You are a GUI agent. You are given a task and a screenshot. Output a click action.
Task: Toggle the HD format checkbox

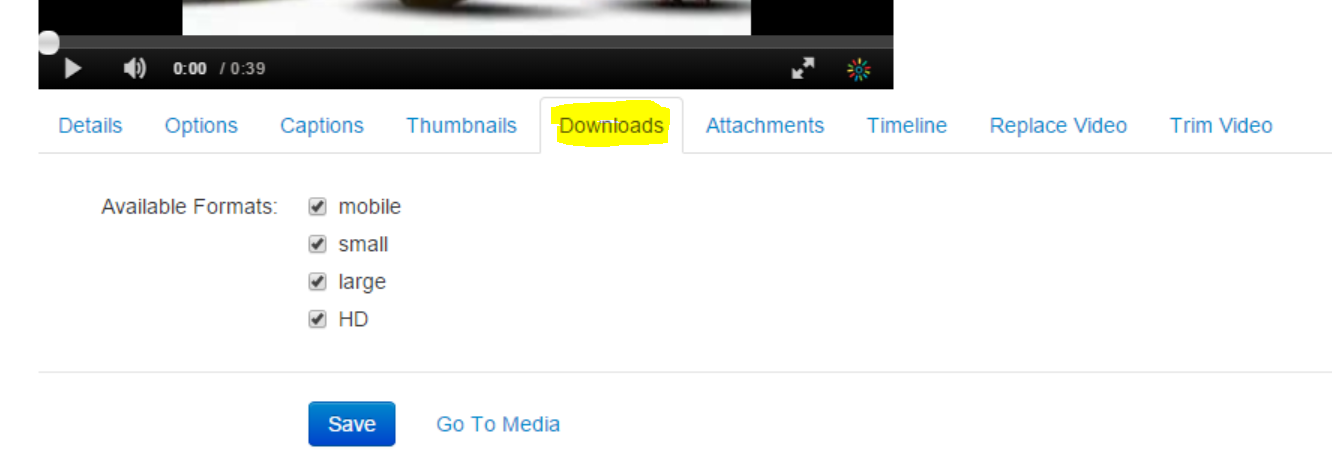(x=318, y=320)
